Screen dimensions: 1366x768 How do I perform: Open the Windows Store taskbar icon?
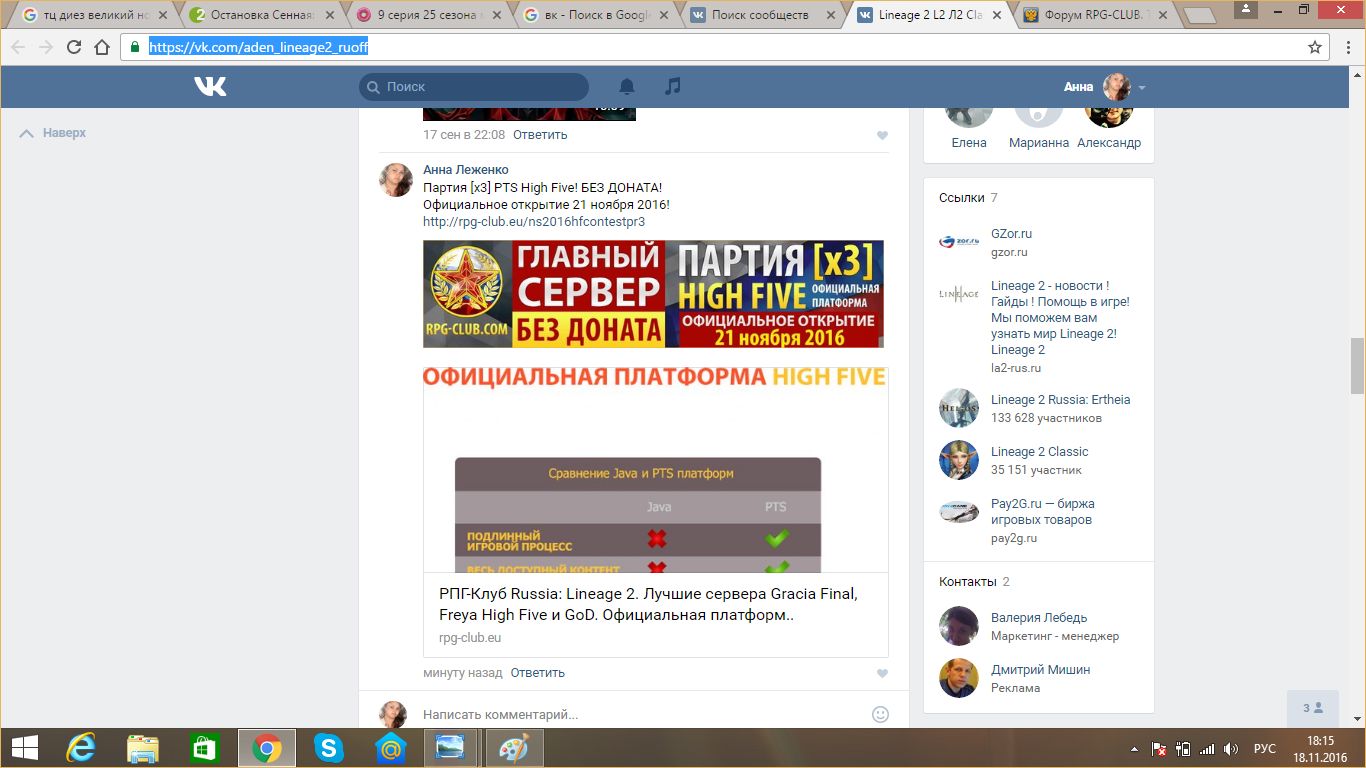click(205, 748)
